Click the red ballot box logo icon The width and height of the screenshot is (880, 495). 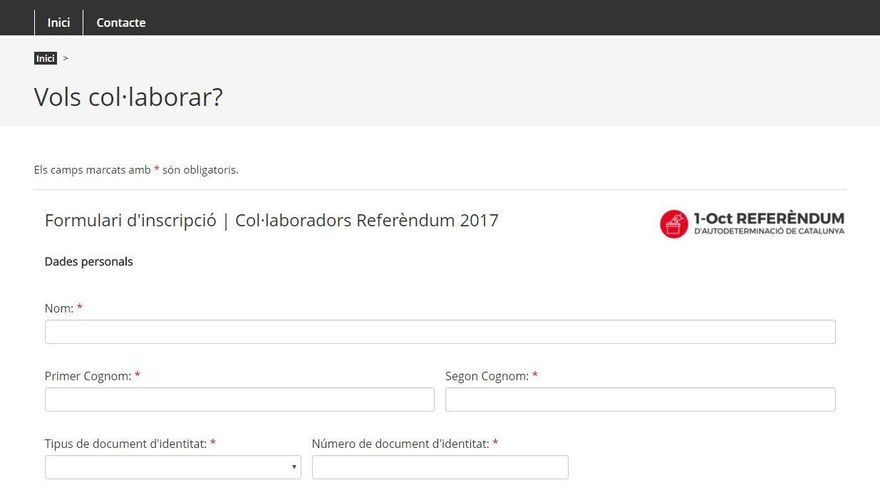[674, 224]
